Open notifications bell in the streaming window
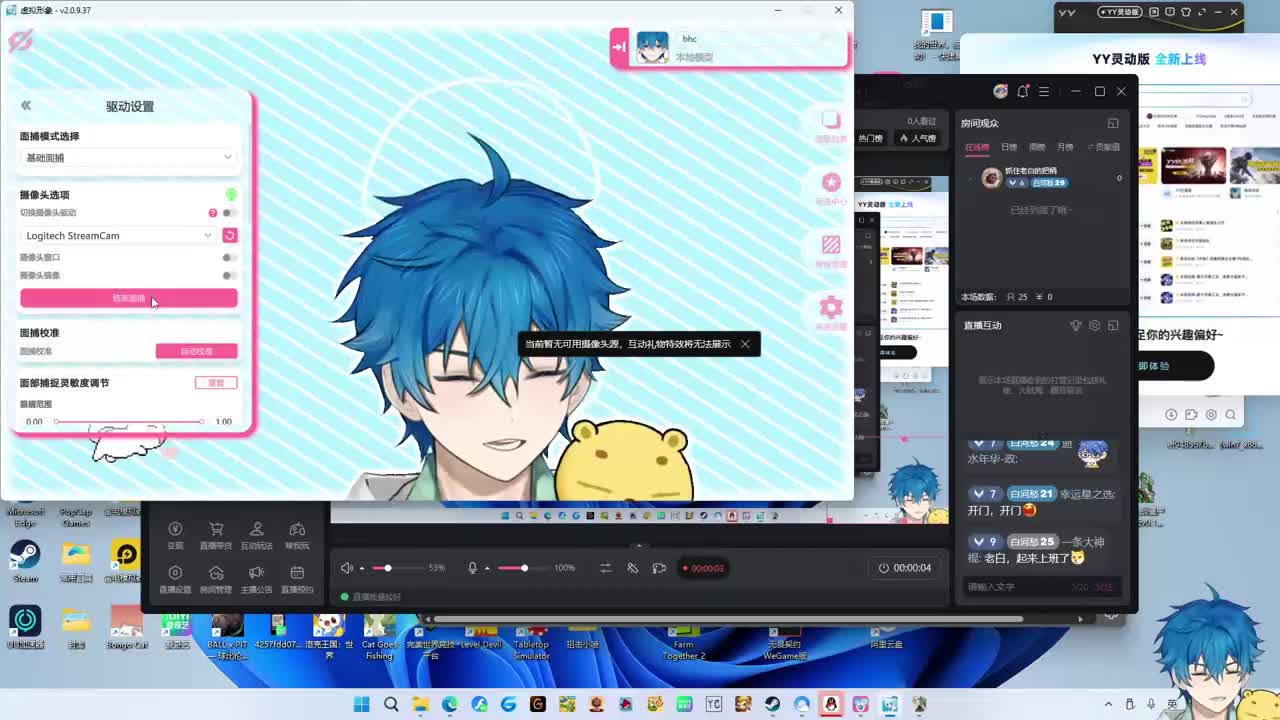Viewport: 1280px width, 720px height. [x=1022, y=91]
